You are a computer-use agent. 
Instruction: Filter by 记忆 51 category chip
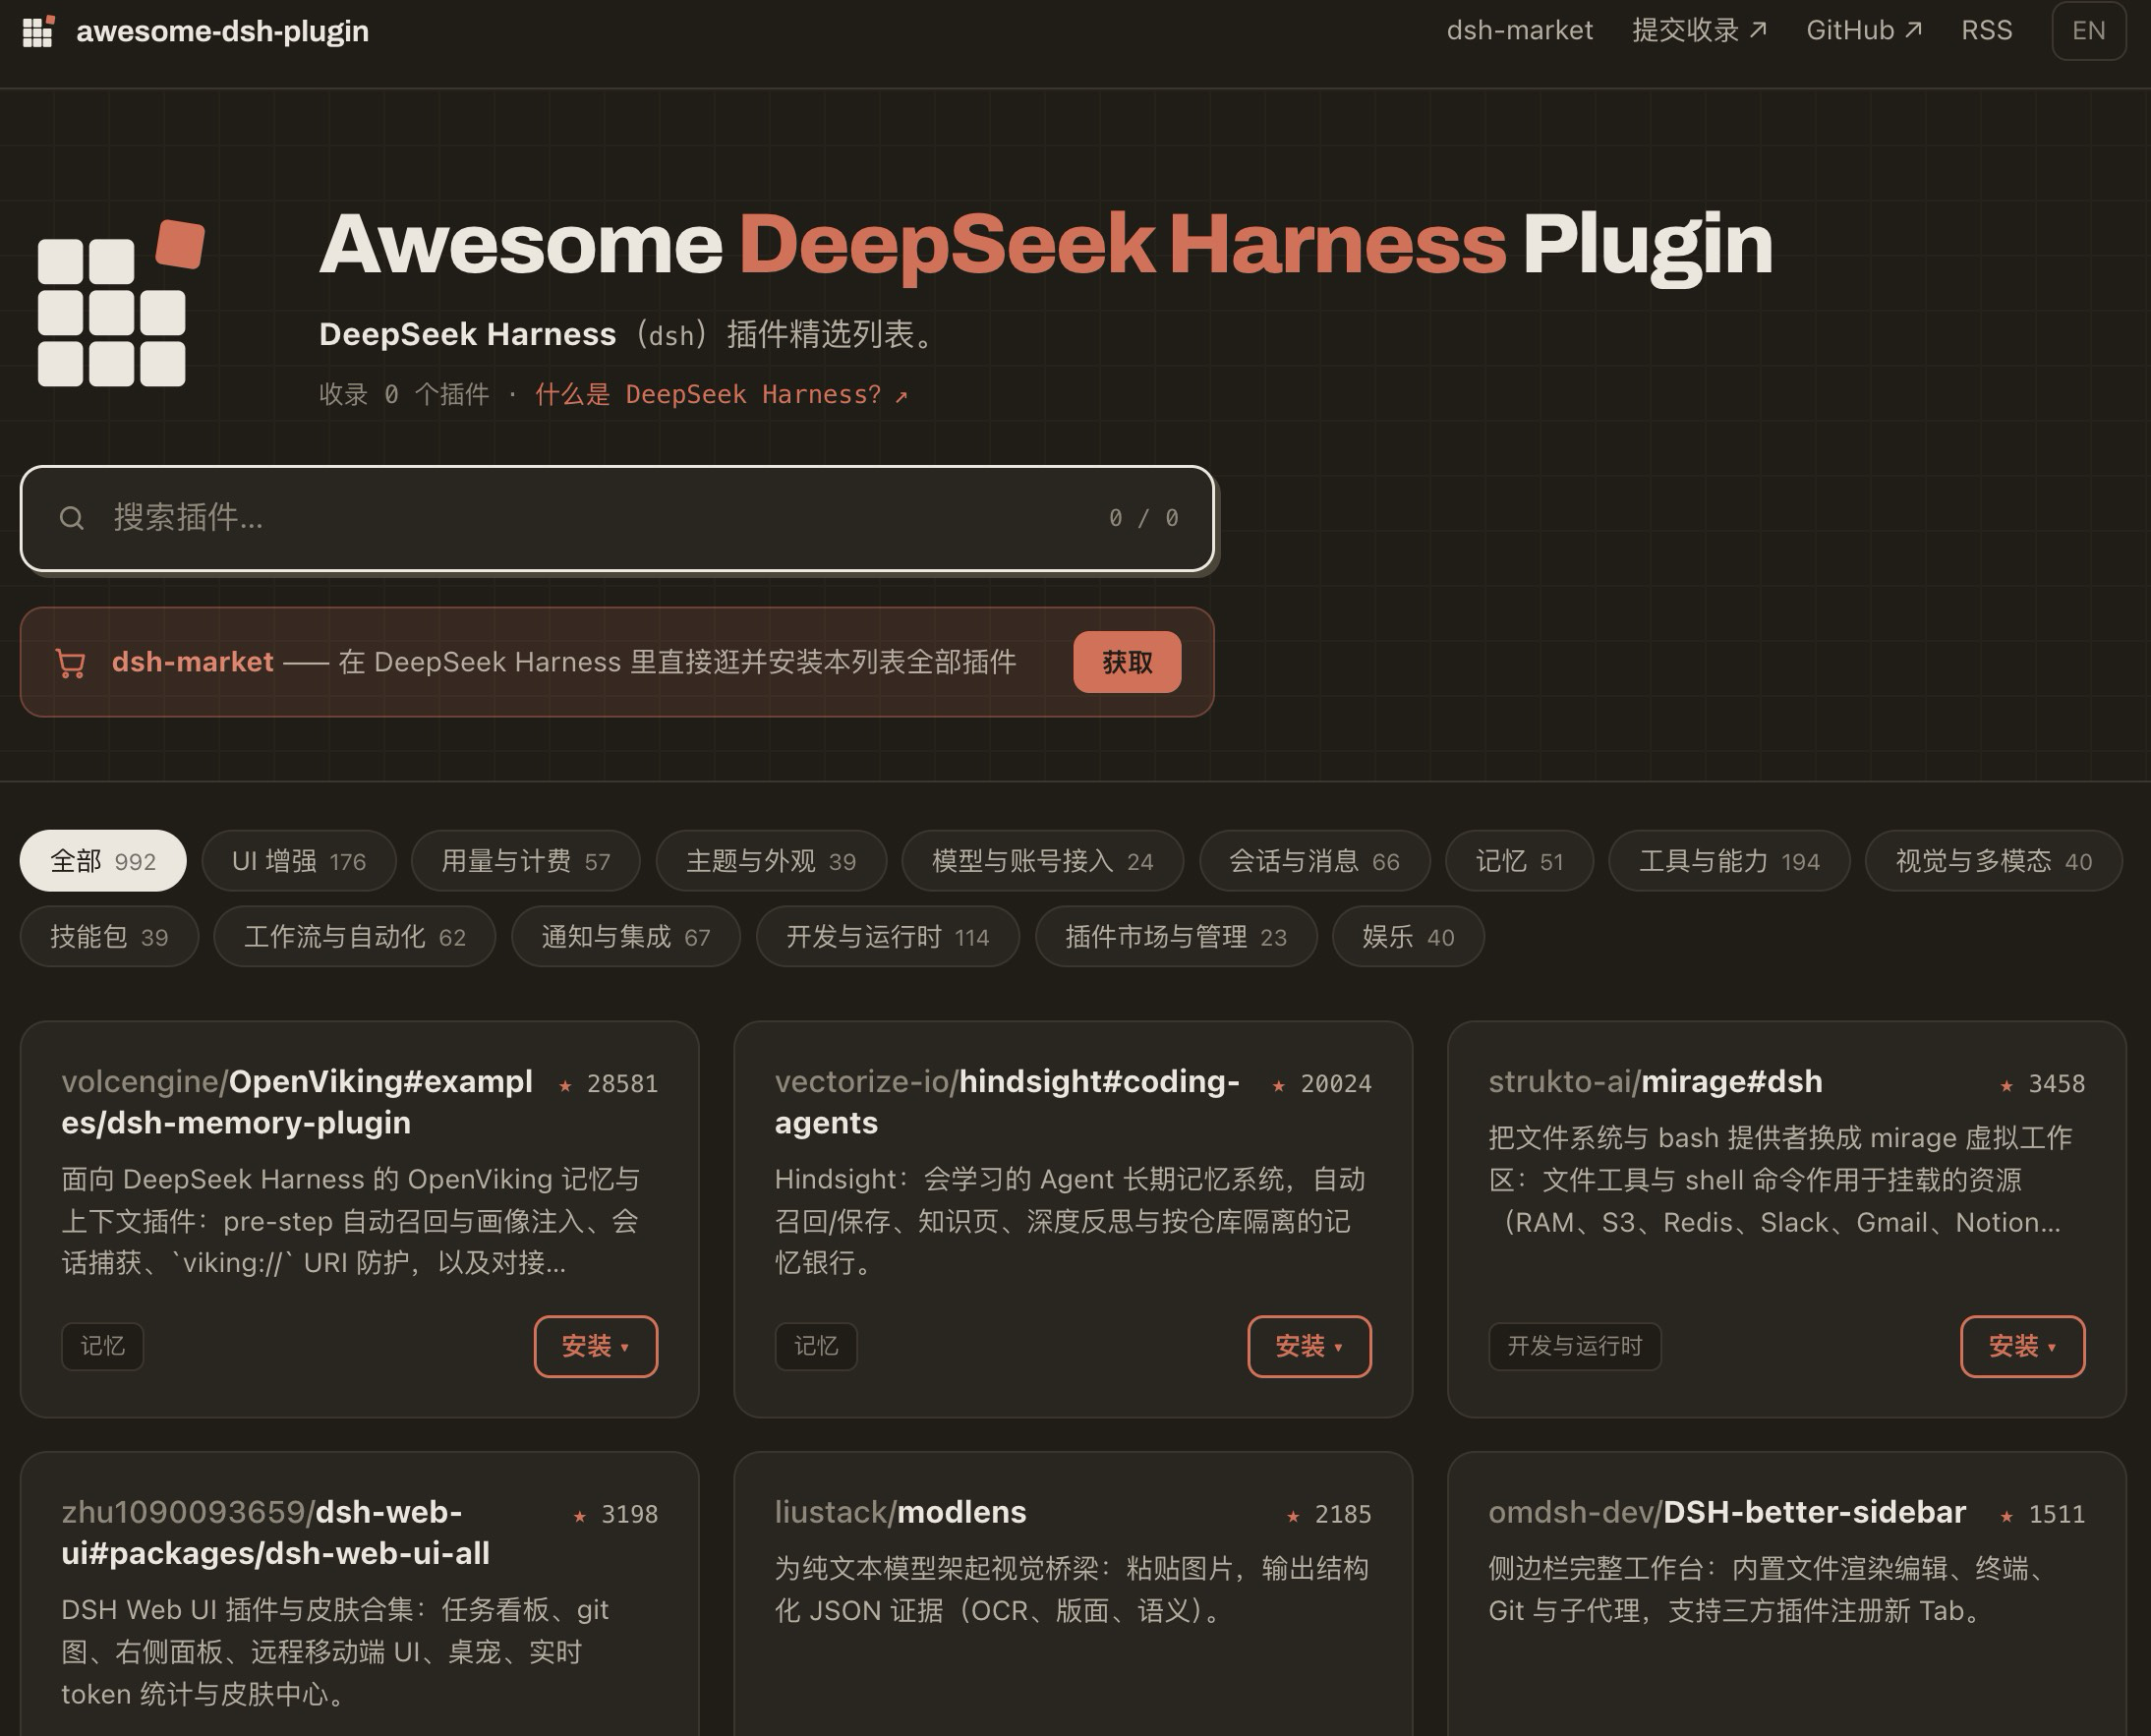coord(1519,861)
